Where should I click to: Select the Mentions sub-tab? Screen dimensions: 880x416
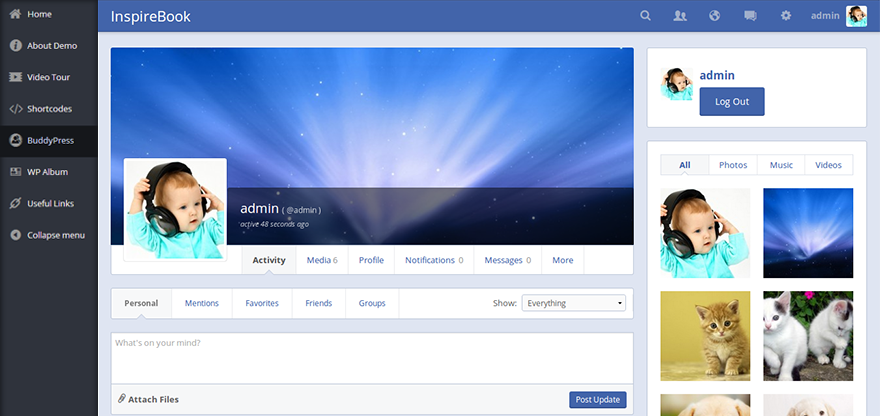(x=202, y=303)
